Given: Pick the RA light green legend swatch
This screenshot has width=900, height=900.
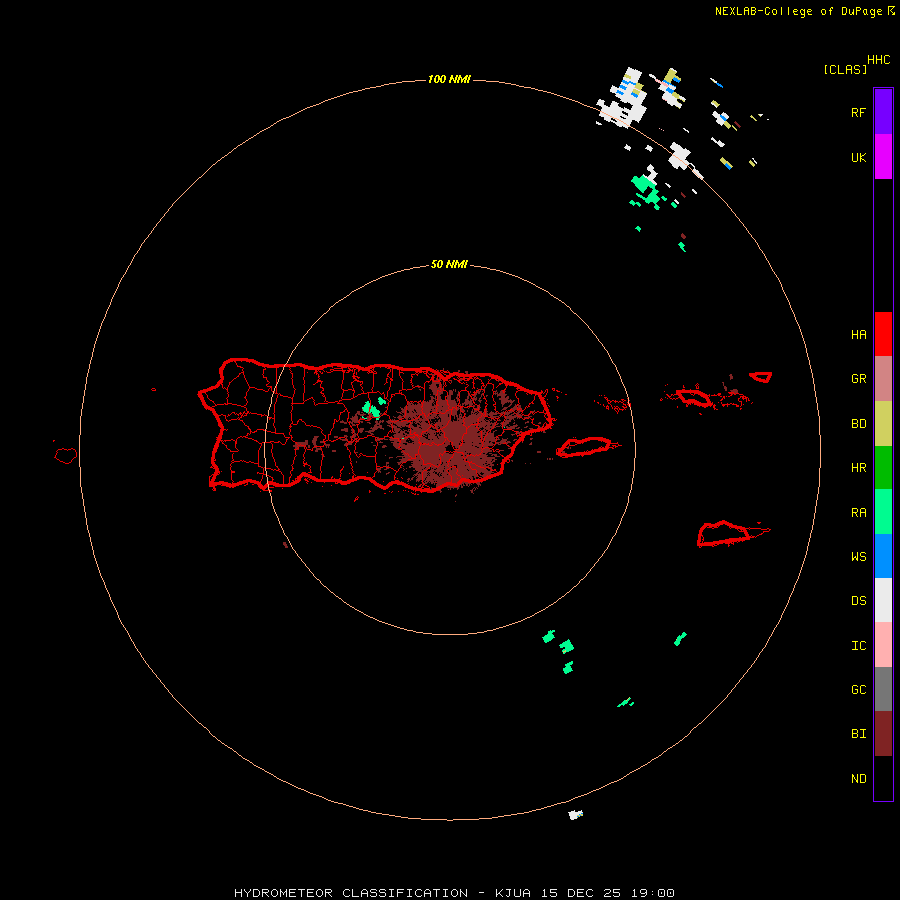Looking at the screenshot, I should [x=883, y=512].
